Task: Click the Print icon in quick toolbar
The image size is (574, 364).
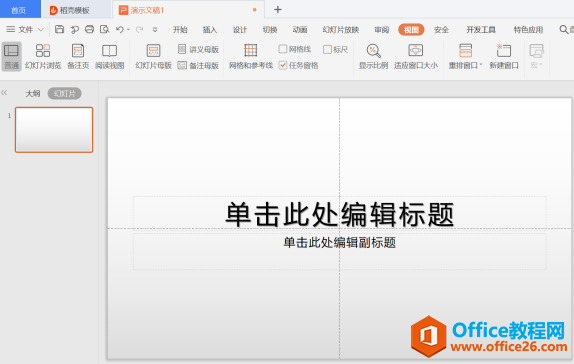Action: click(89, 29)
